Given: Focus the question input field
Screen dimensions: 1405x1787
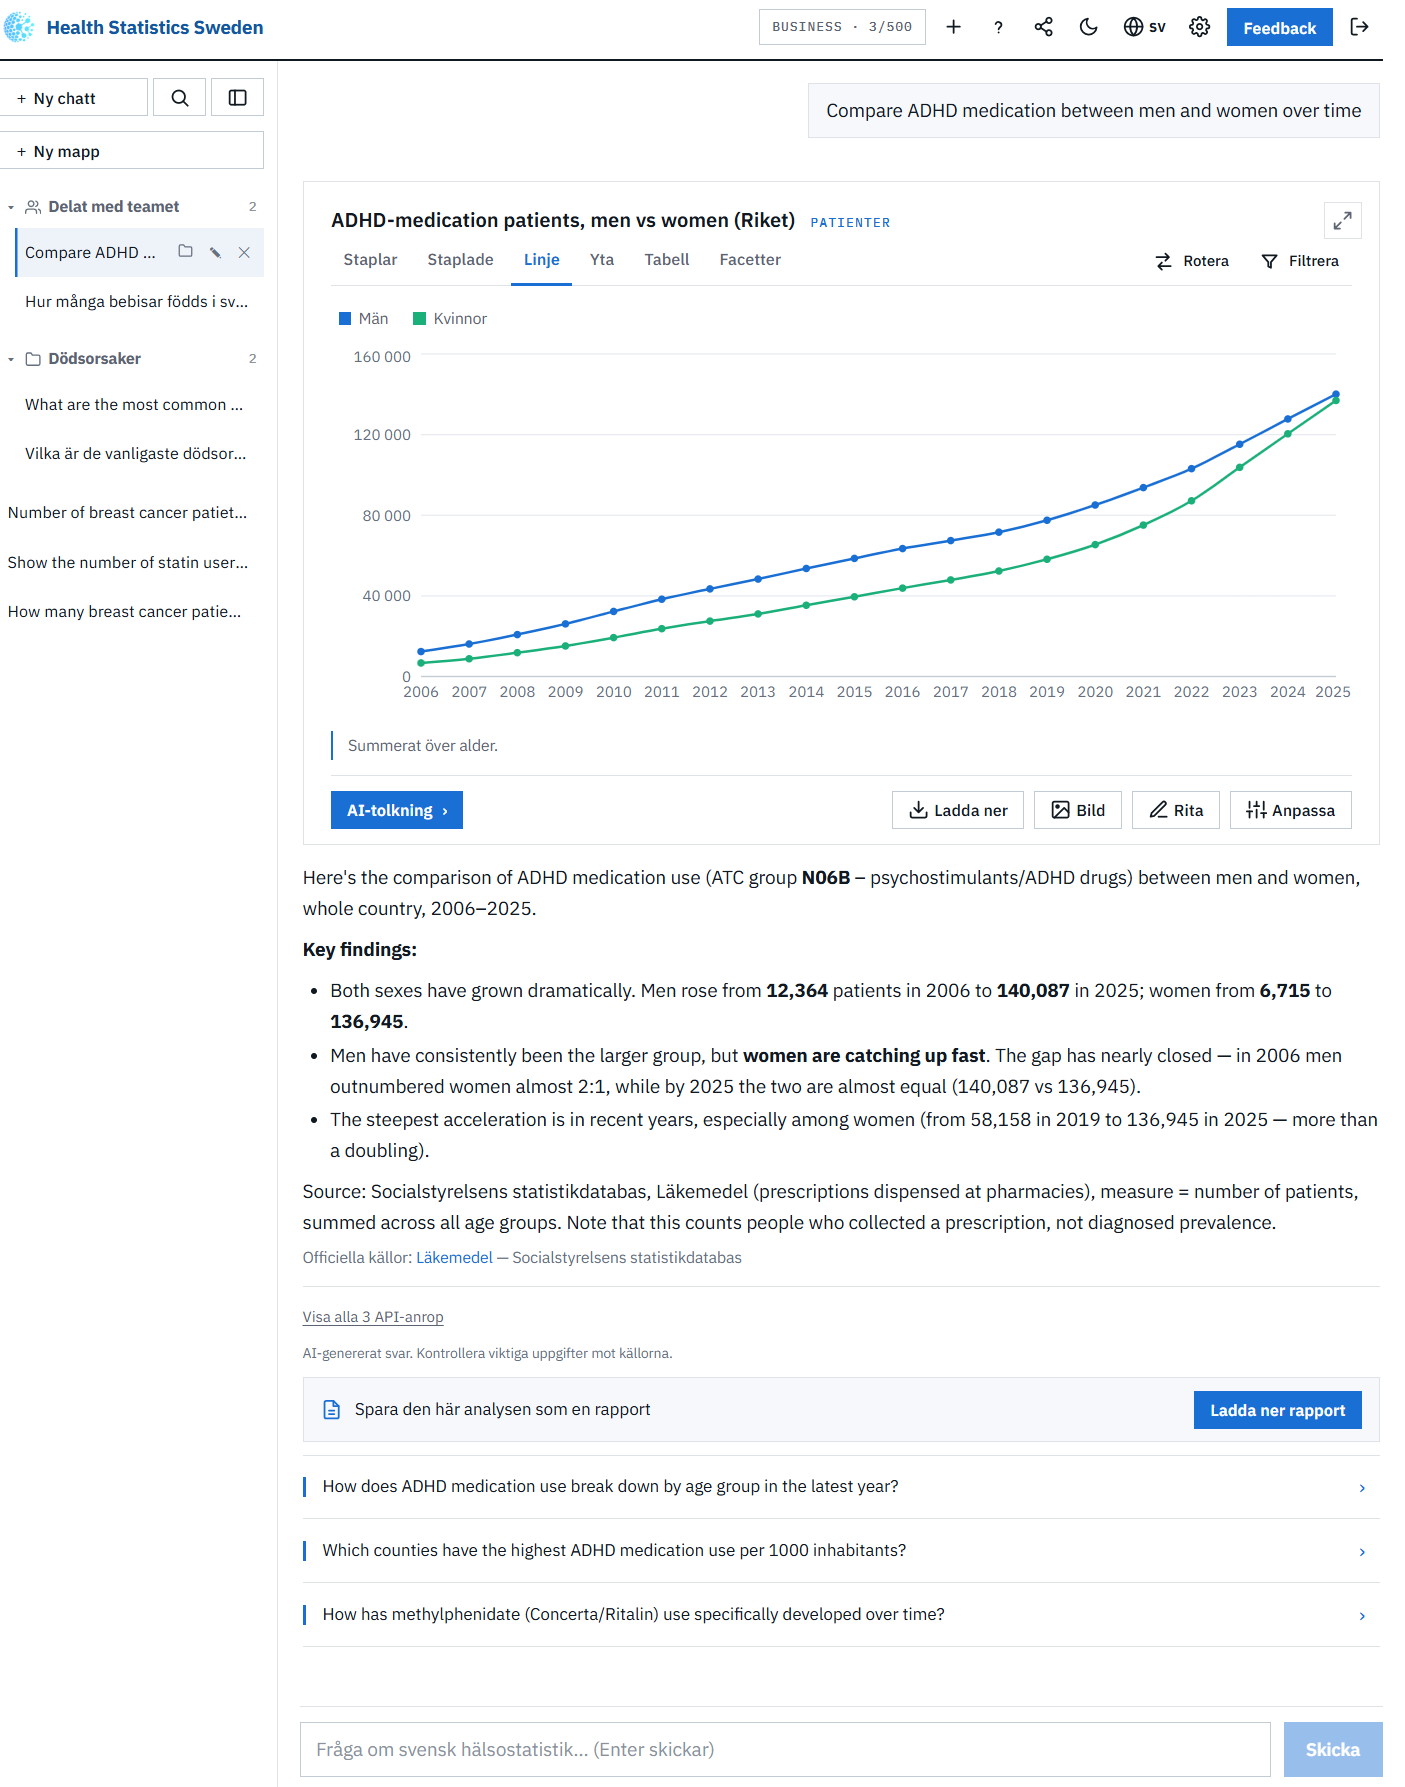Looking at the screenshot, I should point(785,1749).
